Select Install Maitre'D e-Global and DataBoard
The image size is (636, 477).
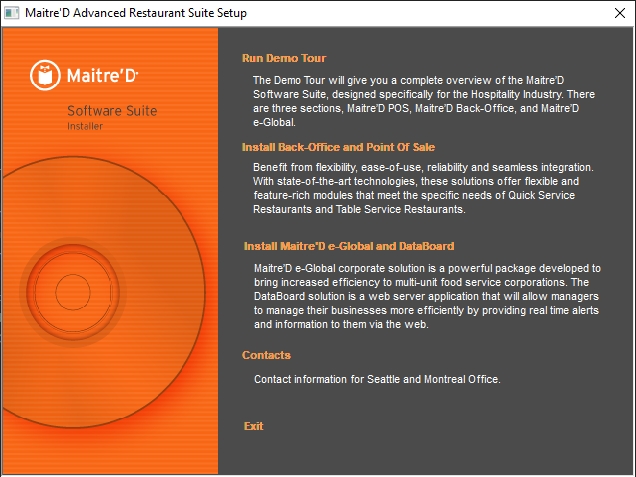[x=349, y=246]
